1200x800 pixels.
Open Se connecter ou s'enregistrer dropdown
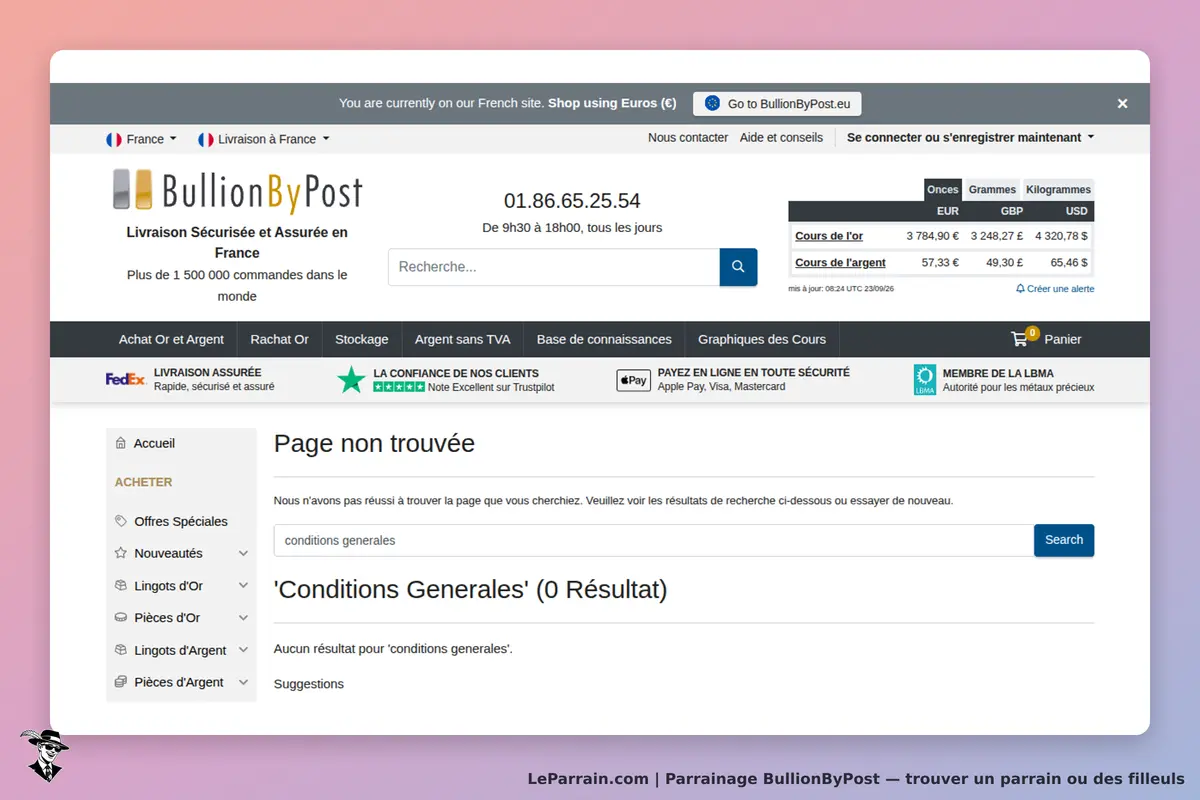click(970, 137)
